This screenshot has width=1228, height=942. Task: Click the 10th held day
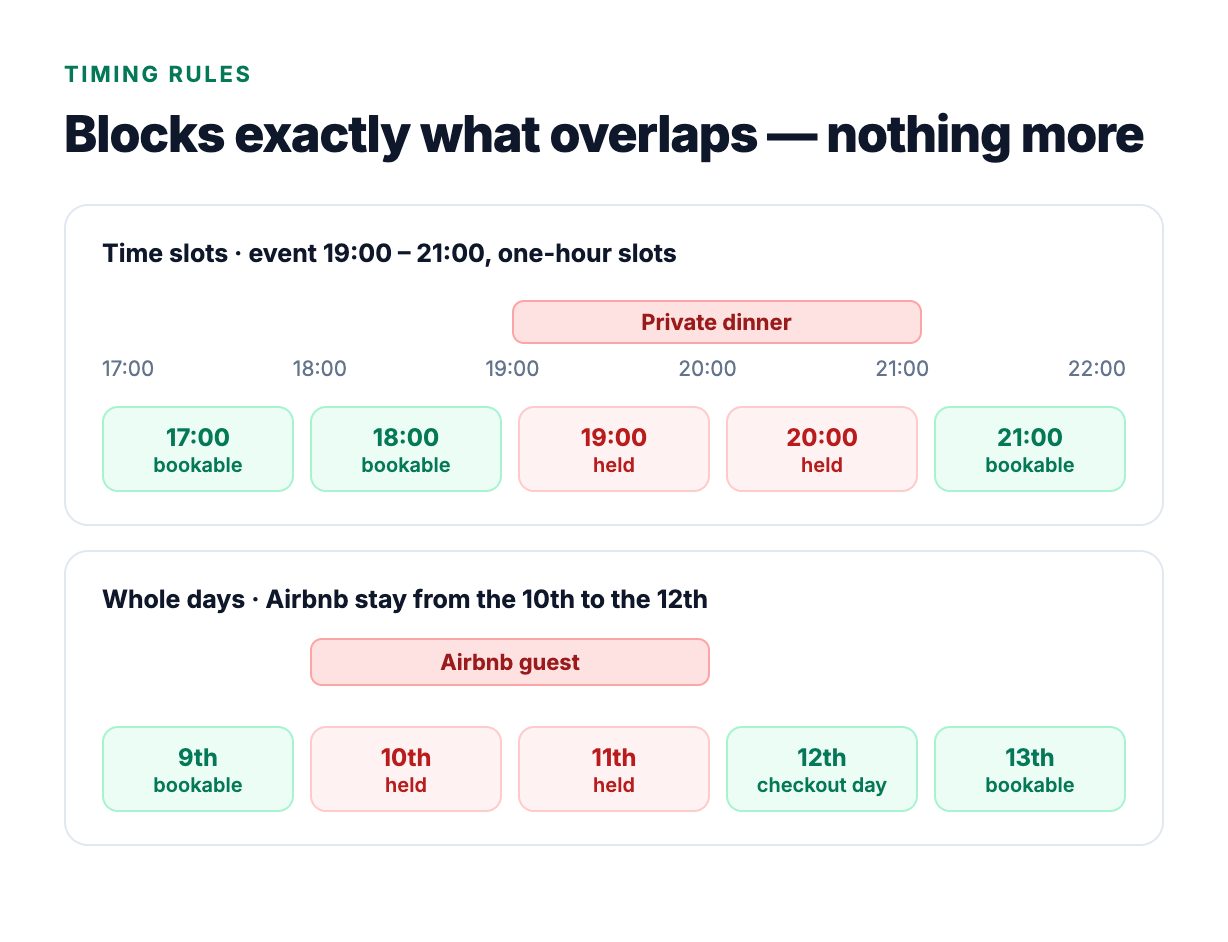[406, 769]
